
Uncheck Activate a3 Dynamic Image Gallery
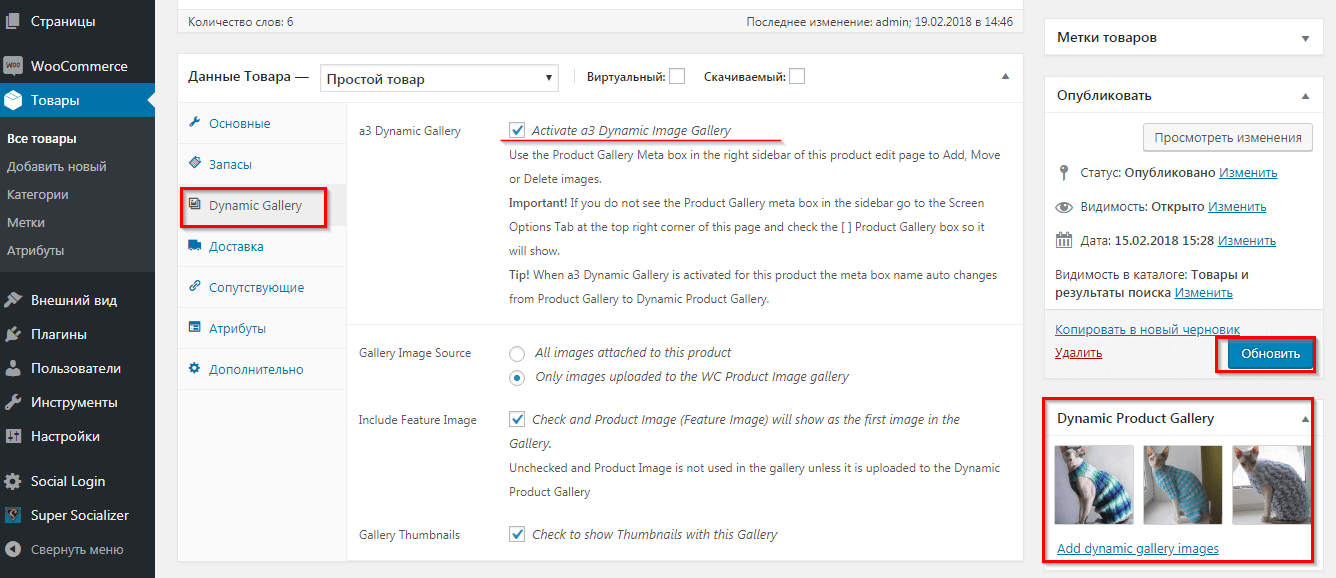coord(517,130)
